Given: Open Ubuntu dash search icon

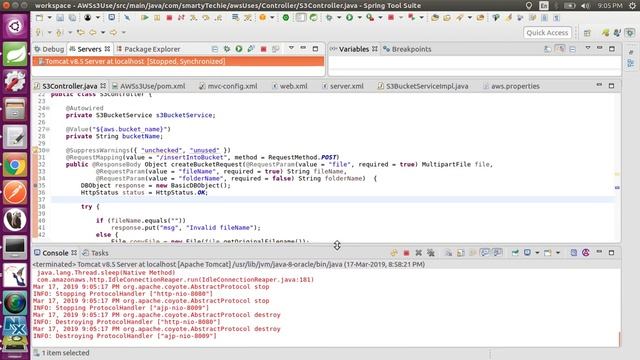Looking at the screenshot, I should click(15, 26).
